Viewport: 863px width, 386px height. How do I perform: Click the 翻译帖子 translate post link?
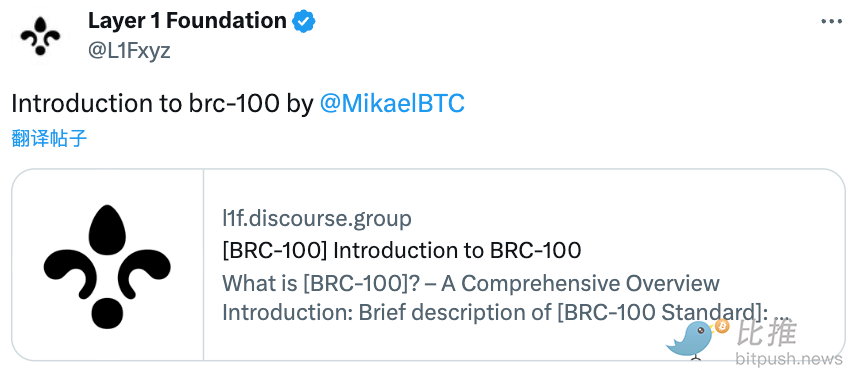pos(50,138)
